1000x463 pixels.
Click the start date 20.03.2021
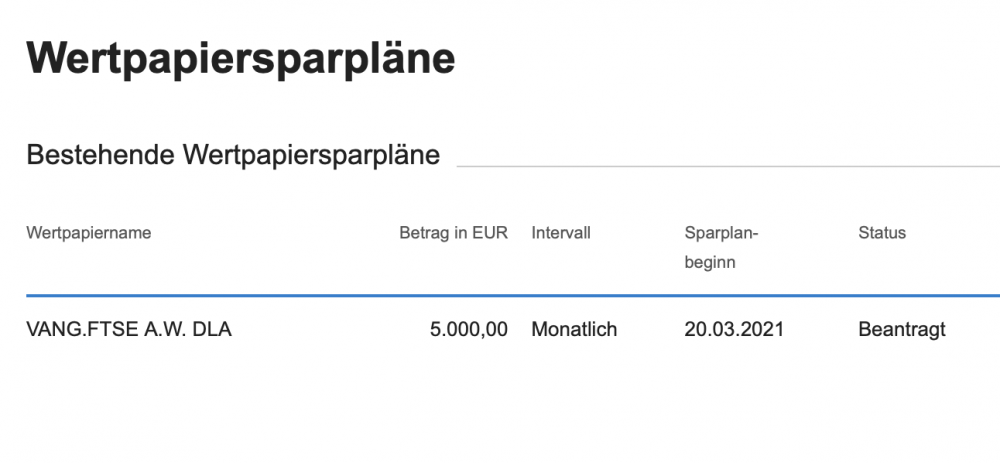point(734,329)
